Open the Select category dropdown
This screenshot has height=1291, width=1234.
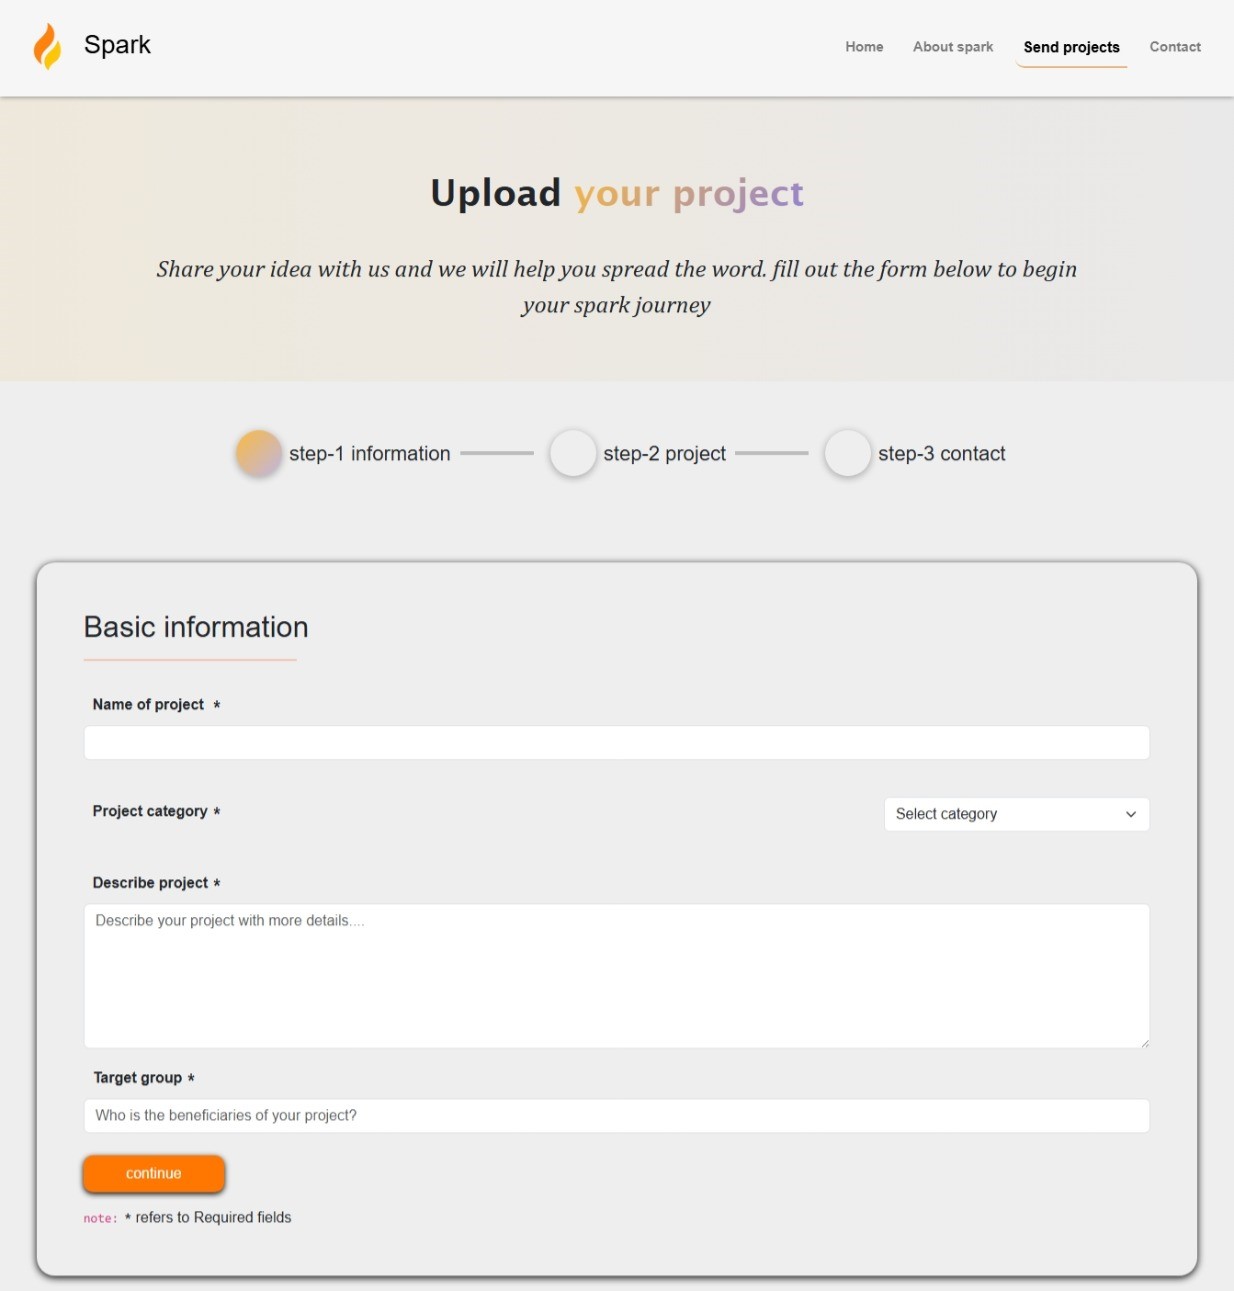[x=1016, y=814]
